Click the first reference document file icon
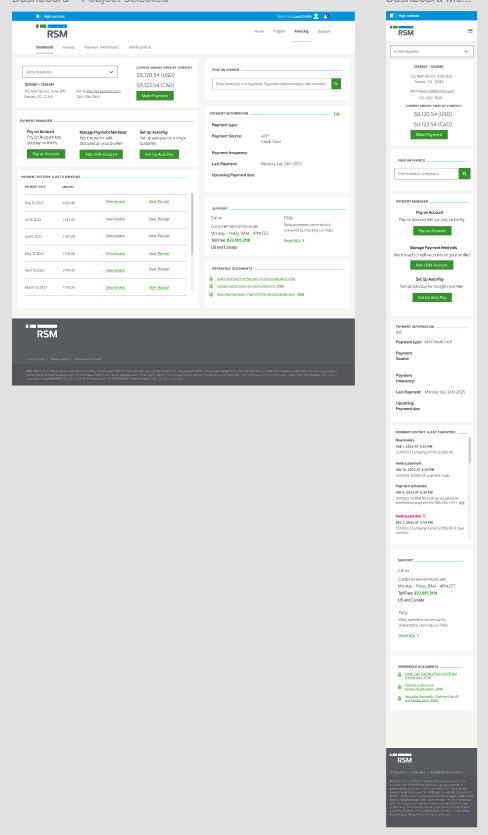This screenshot has height=835, width=488. point(211,279)
